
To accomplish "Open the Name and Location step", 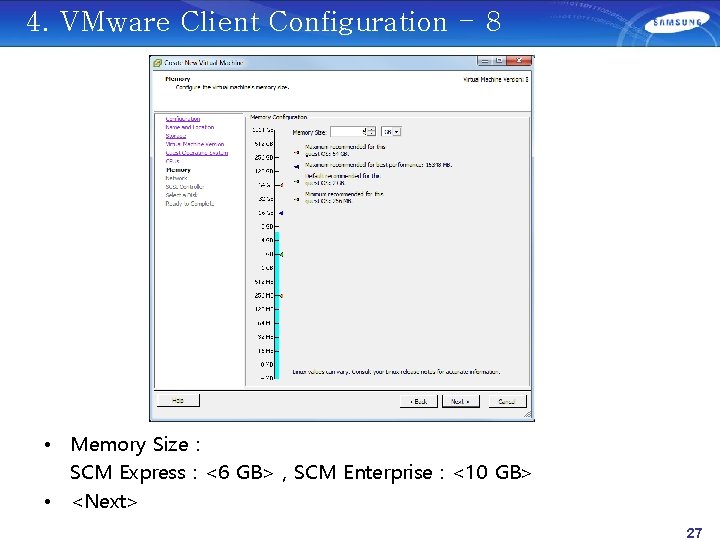I will point(190,127).
